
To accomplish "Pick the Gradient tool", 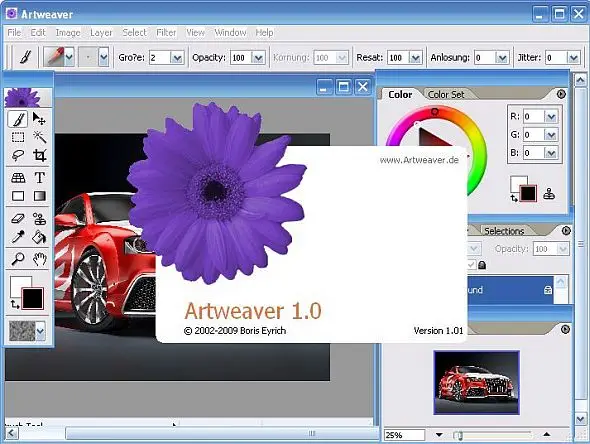I will coord(40,196).
